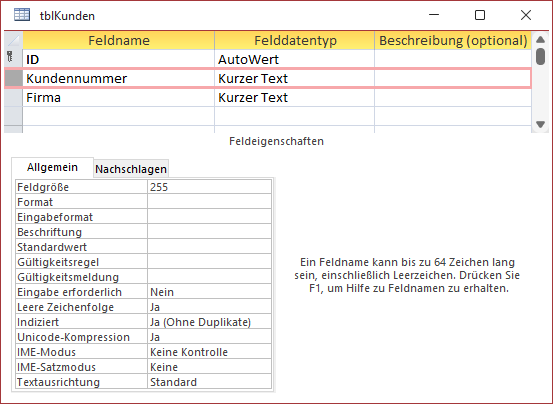
Task: Click the select-all corner of field grid
Action: coord(14,40)
